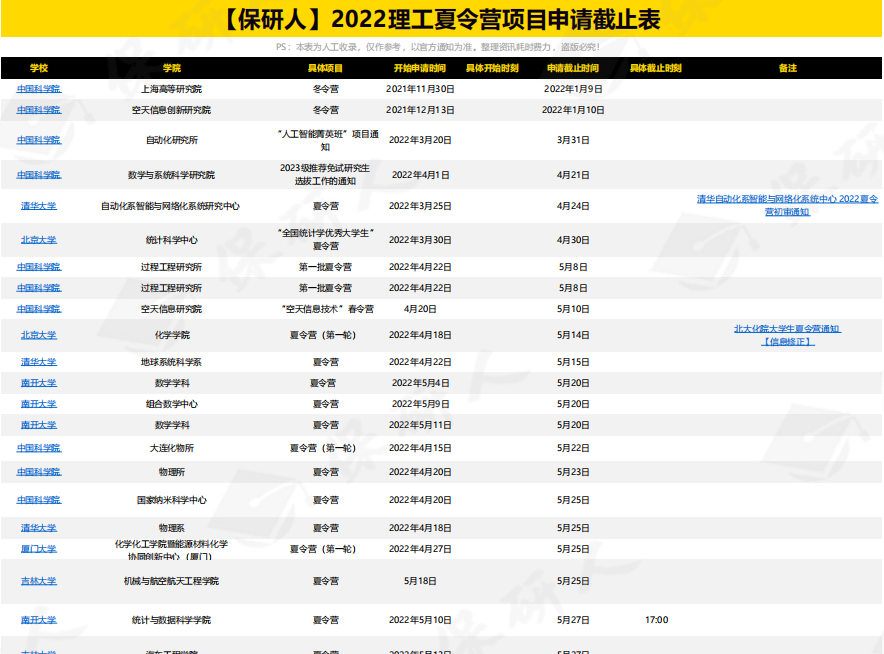Image resolution: width=884 pixels, height=654 pixels.
Task: Select the 2022年1月9日 deadline cell
Action: [573, 89]
